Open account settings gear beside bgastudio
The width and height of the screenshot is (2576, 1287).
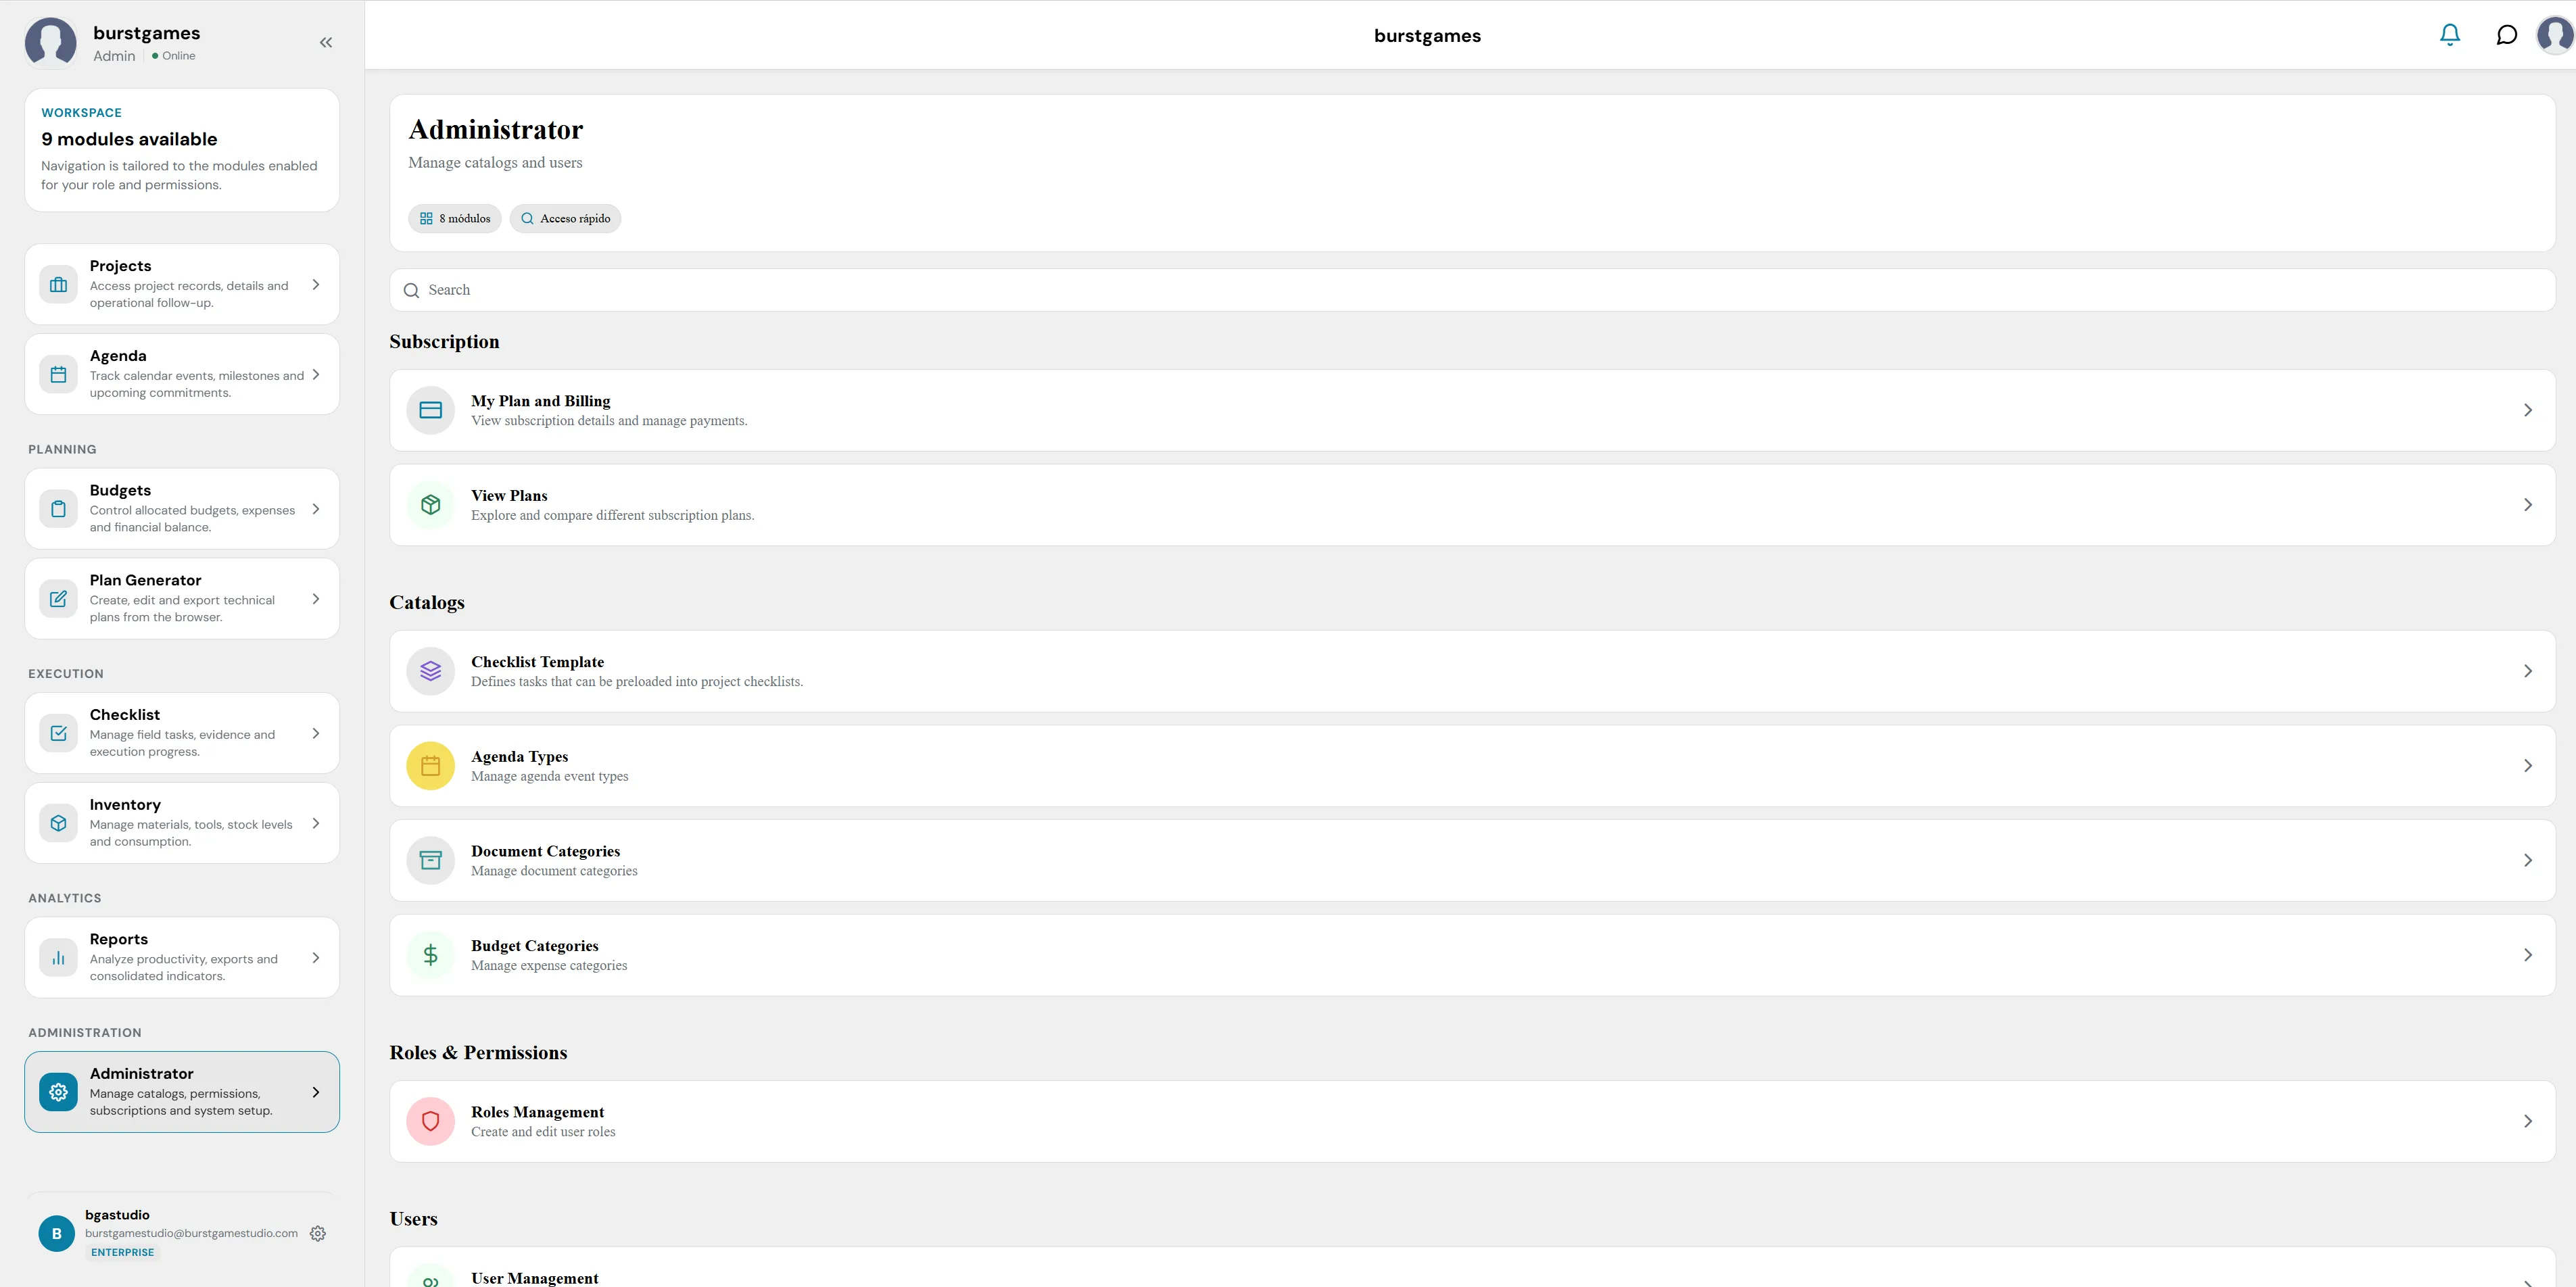pos(318,1233)
